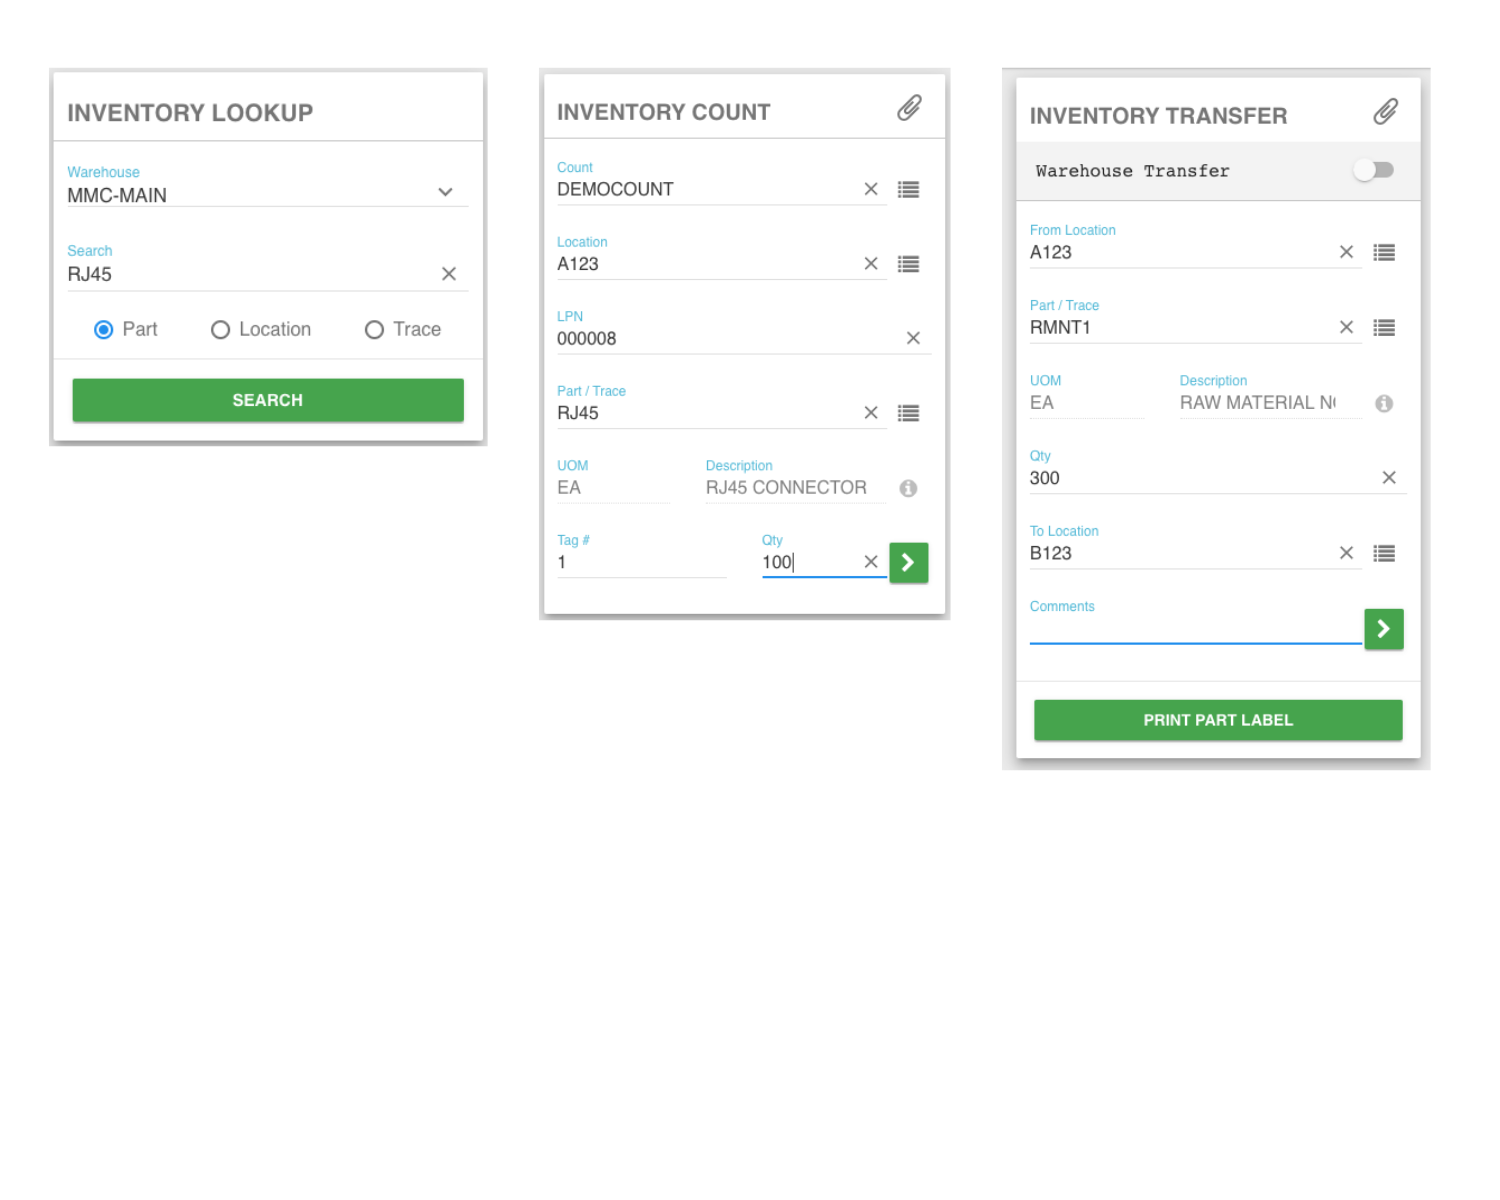Click the info icon beside RAW MATERIAL description

point(1385,403)
